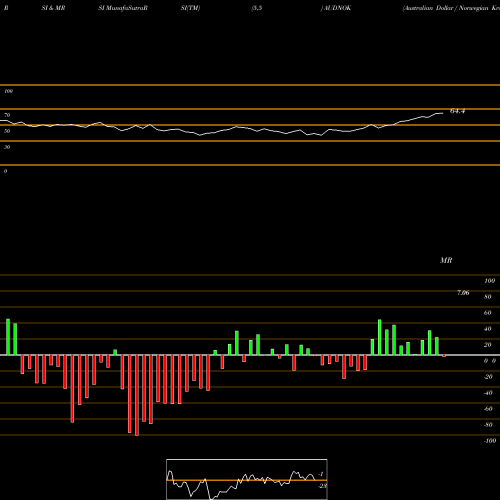Click 'Australian Dollar / Norwegian' title text
This screenshot has width=500, height=500.
coord(446,8)
